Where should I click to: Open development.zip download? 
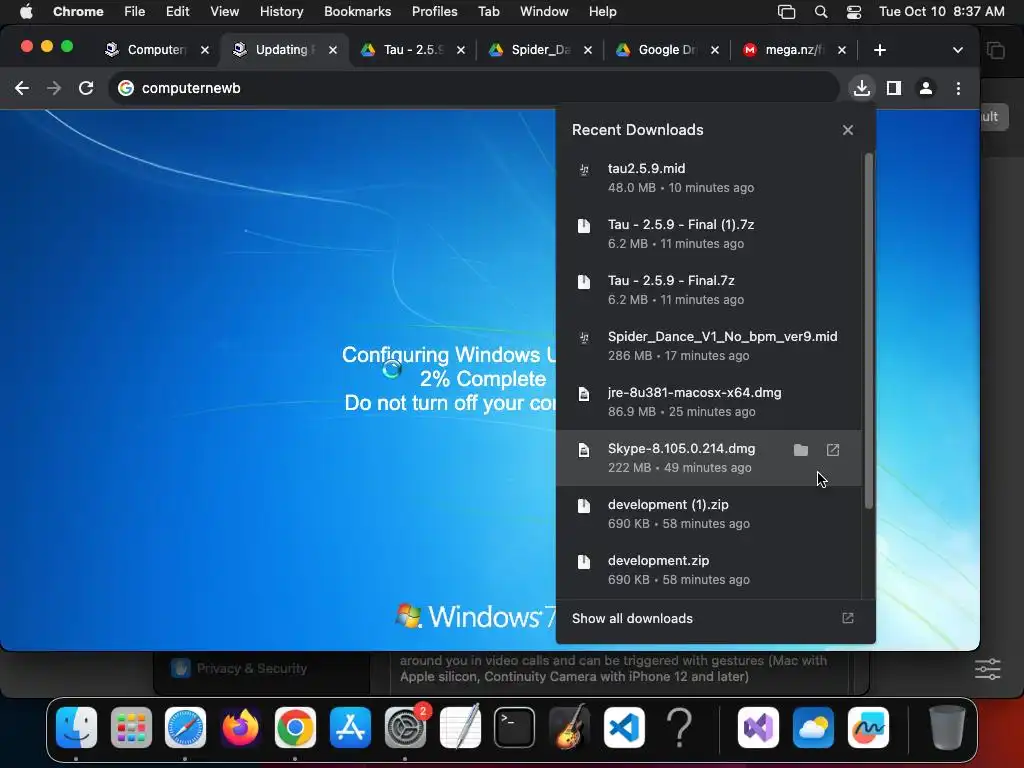point(709,570)
